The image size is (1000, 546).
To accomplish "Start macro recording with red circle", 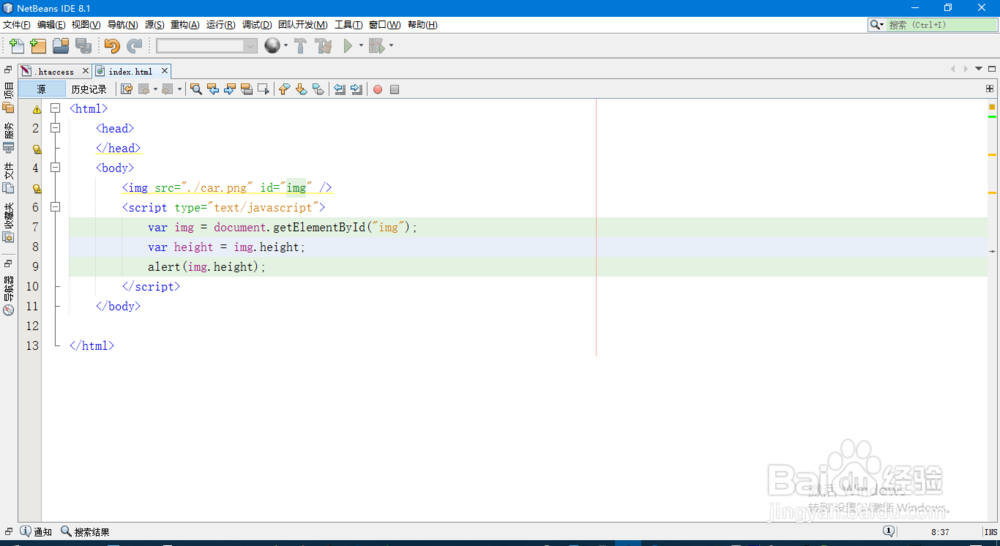I will [x=378, y=89].
